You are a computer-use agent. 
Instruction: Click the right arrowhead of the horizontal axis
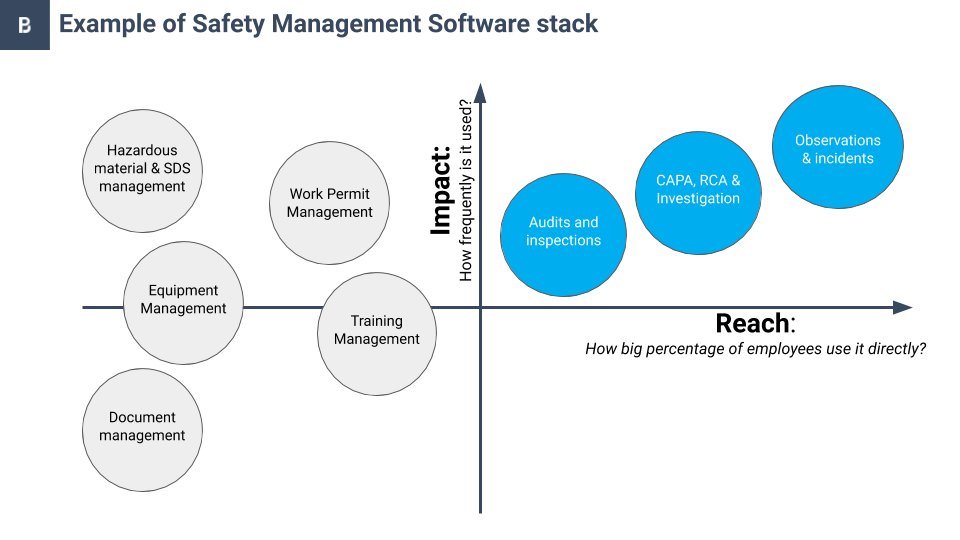903,307
